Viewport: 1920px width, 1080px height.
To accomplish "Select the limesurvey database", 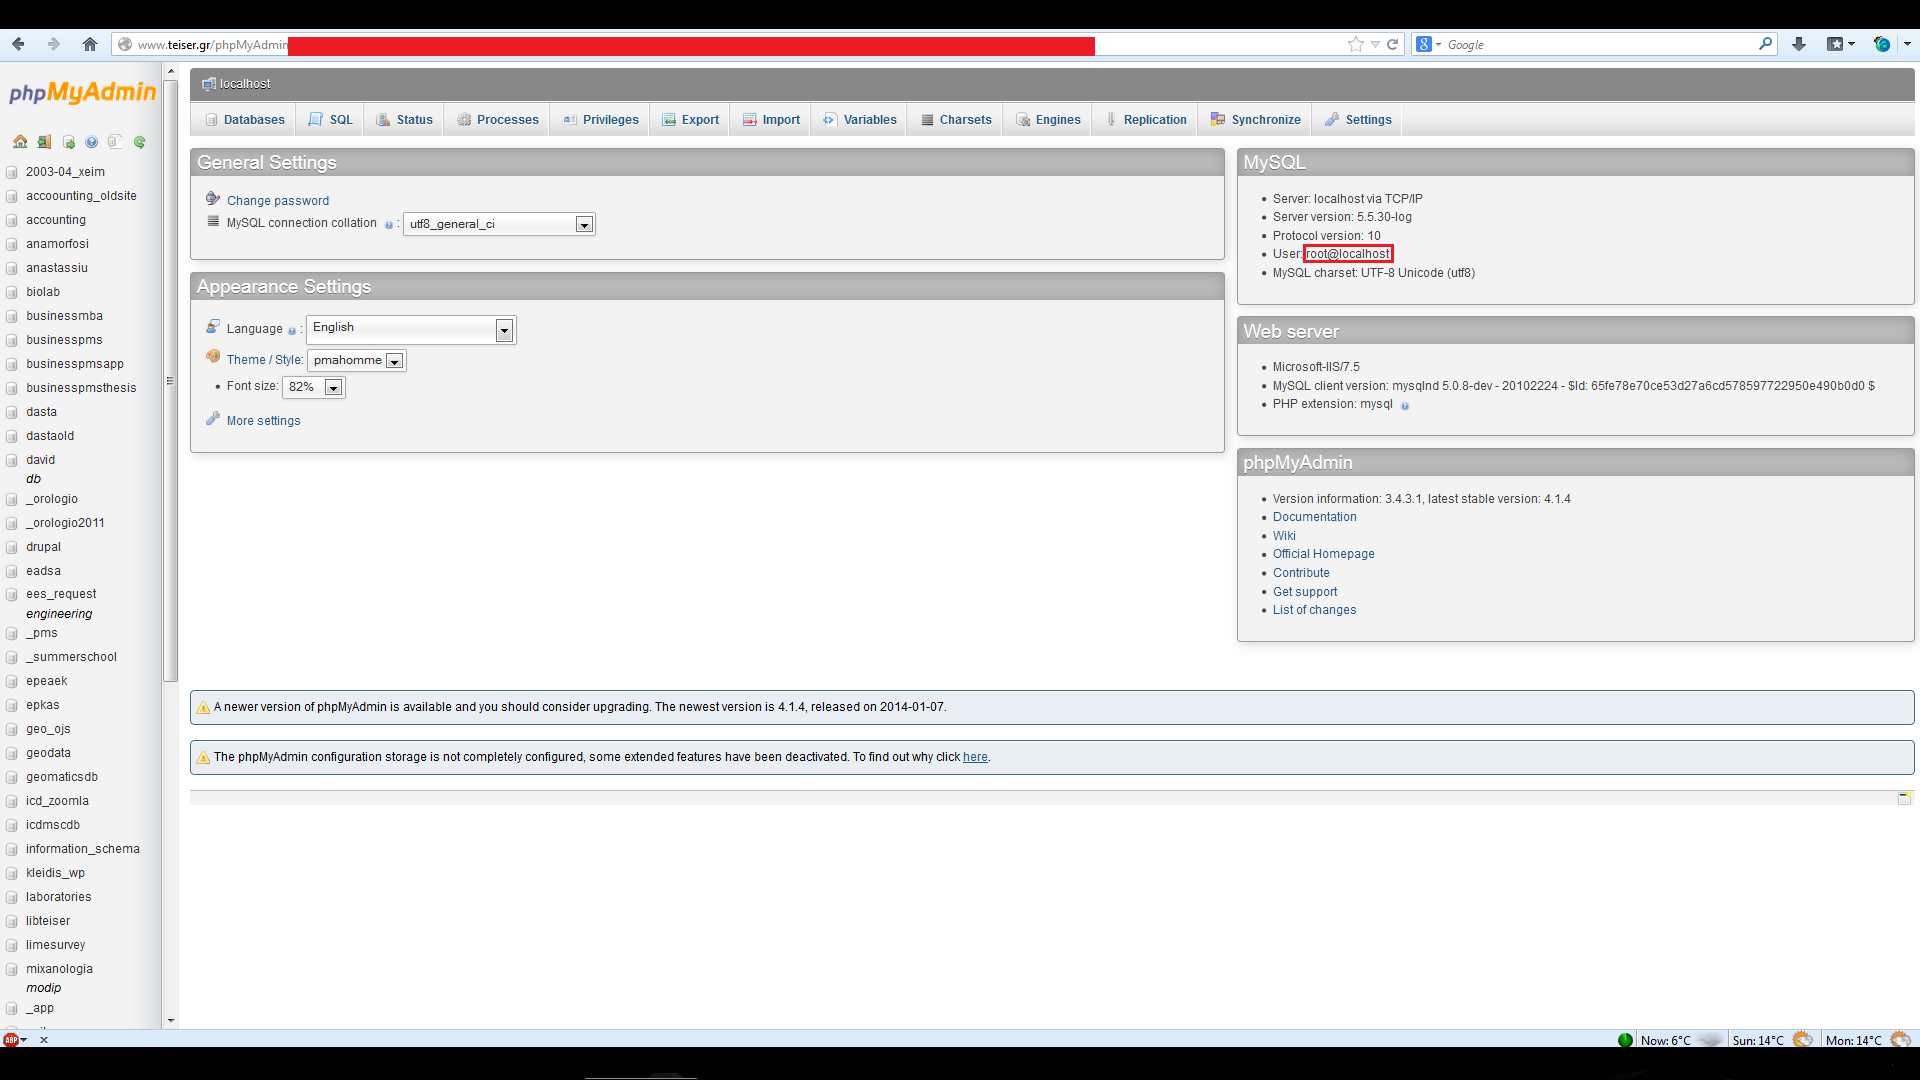I will pos(56,945).
